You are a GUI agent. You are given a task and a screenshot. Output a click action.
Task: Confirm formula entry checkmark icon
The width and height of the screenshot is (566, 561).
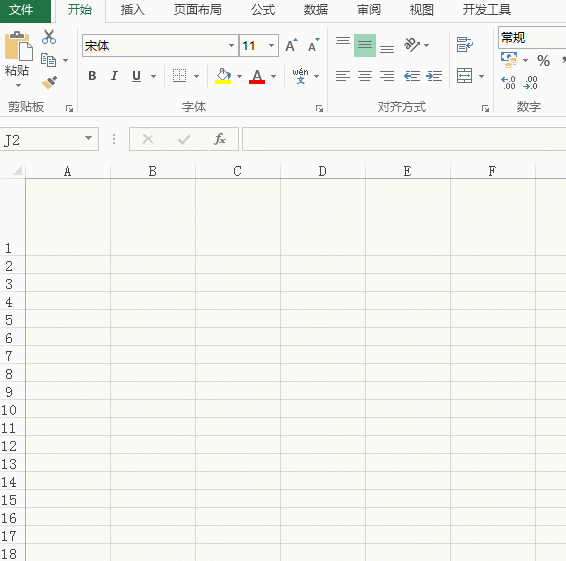coord(184,139)
